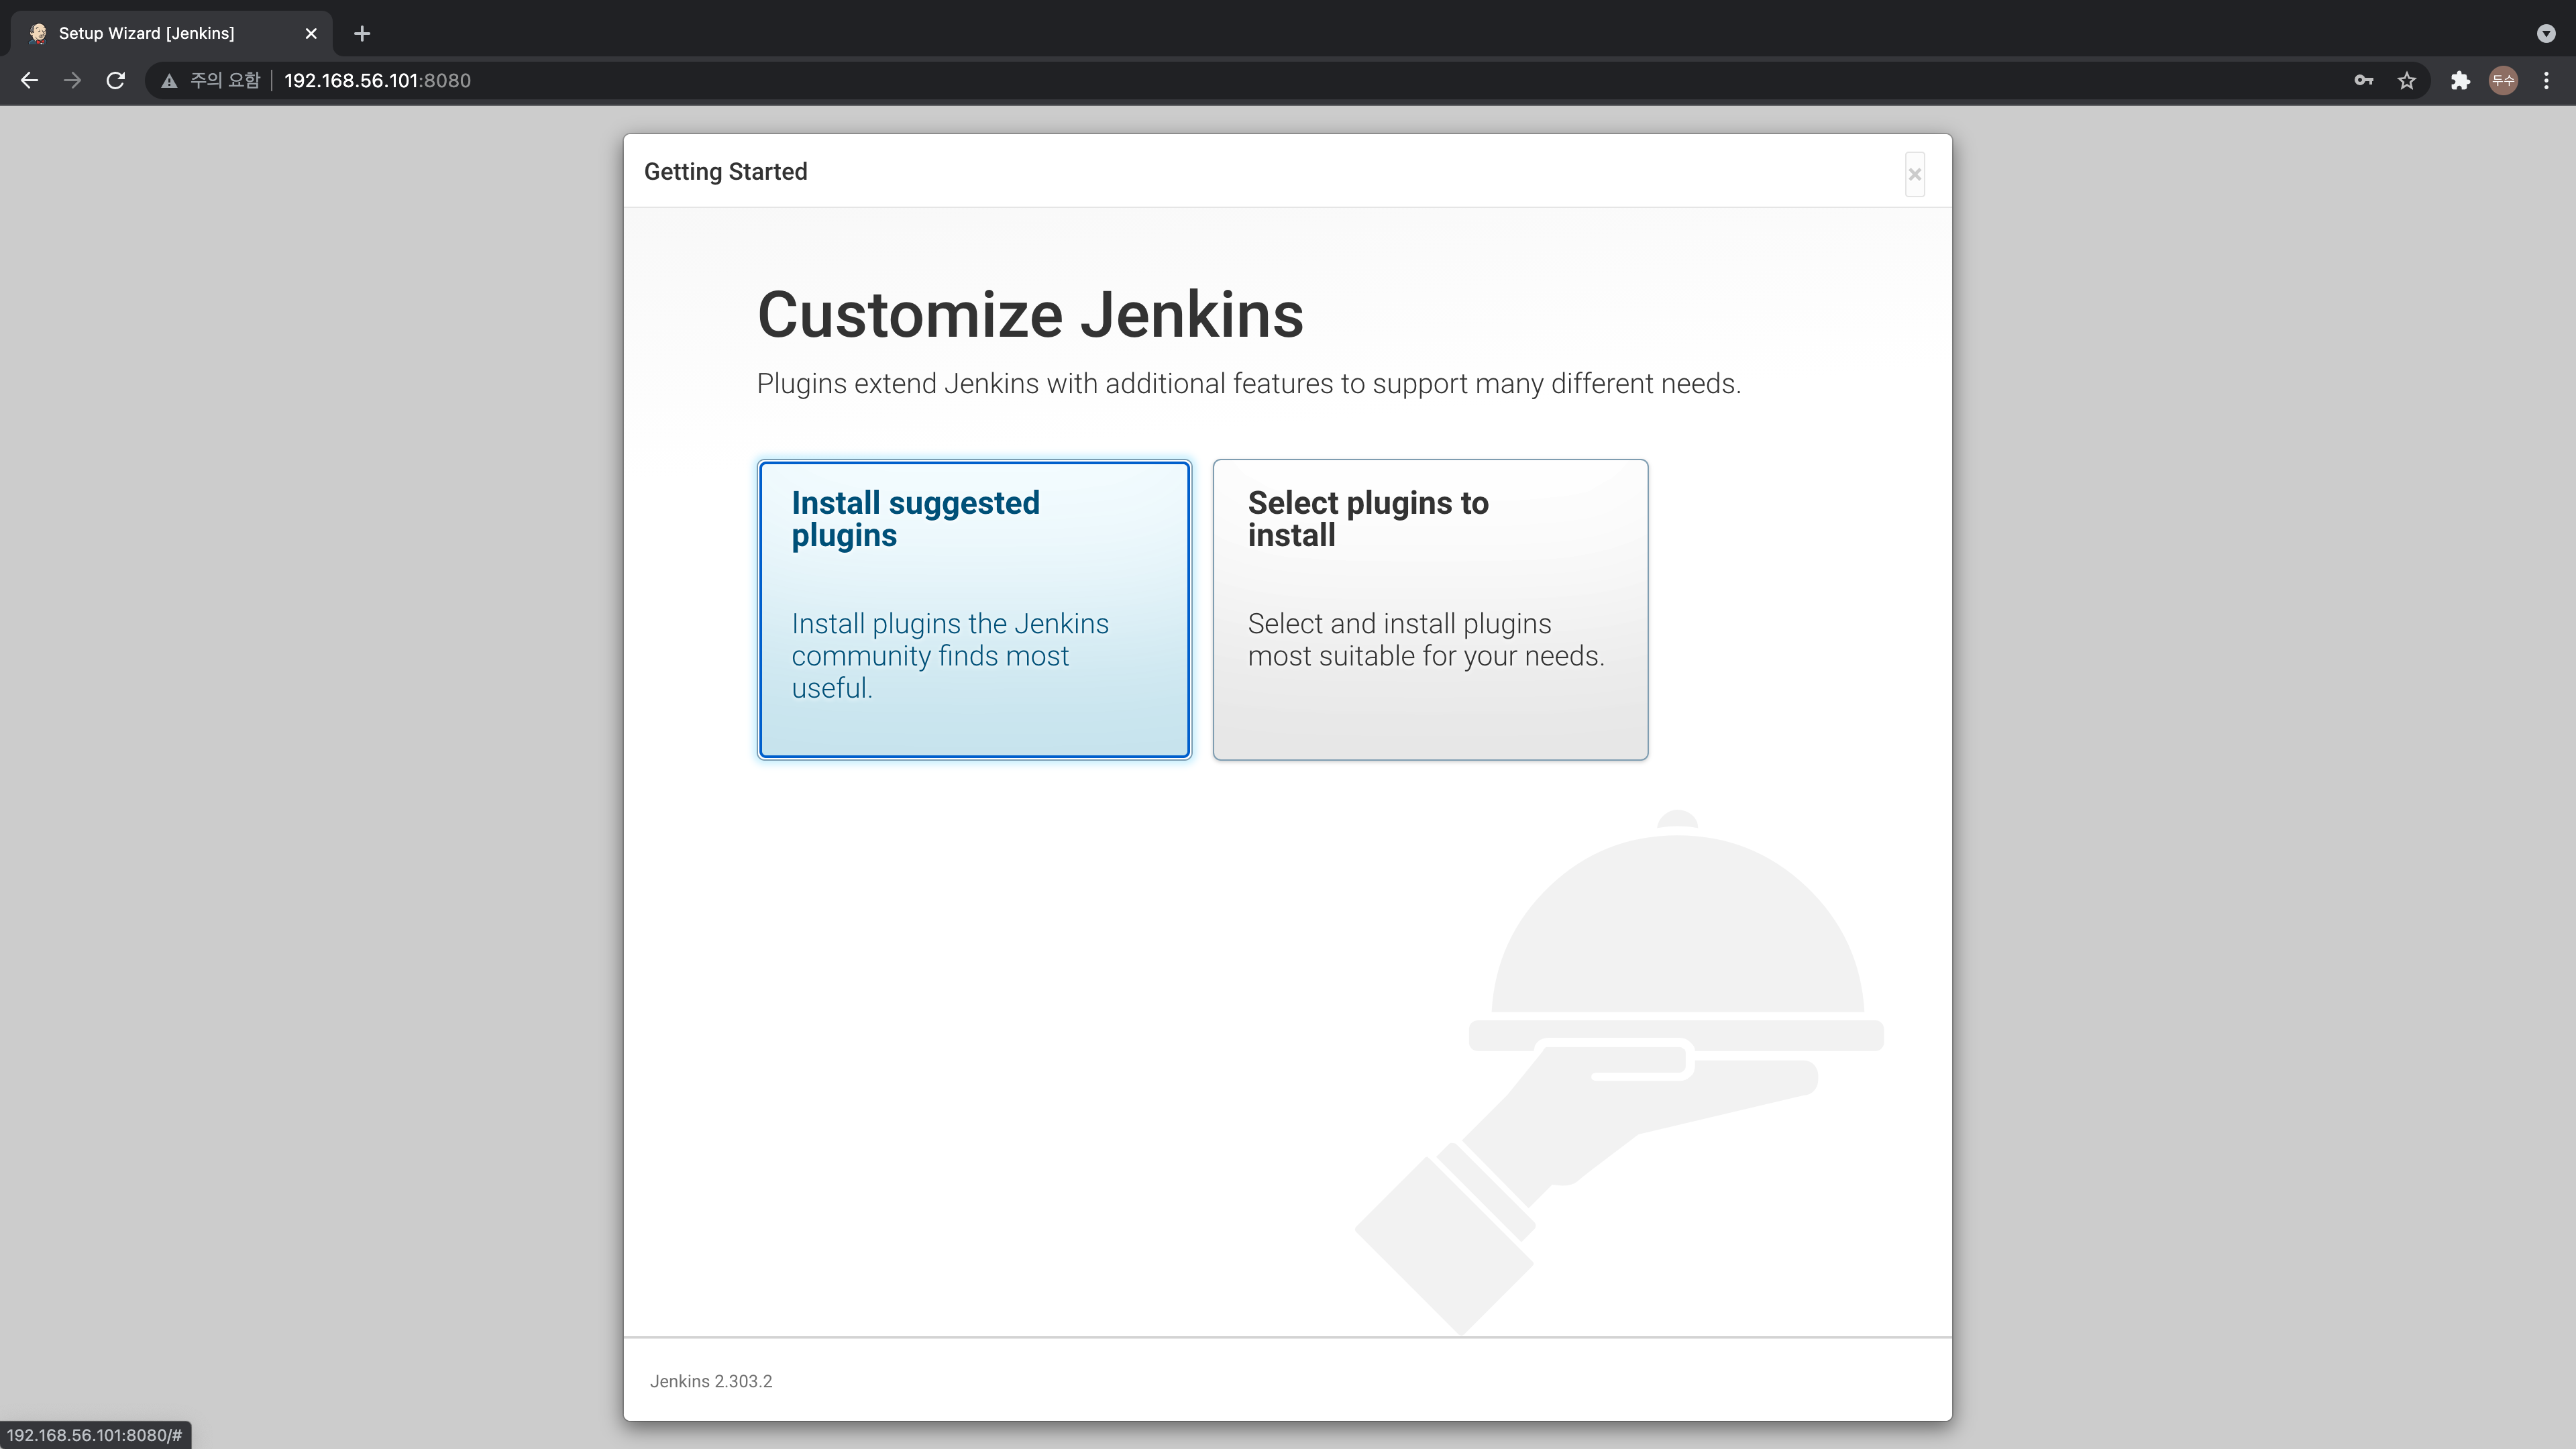This screenshot has height=1449, width=2576.
Task: Open the saved passwords key icon
Action: (x=2363, y=80)
